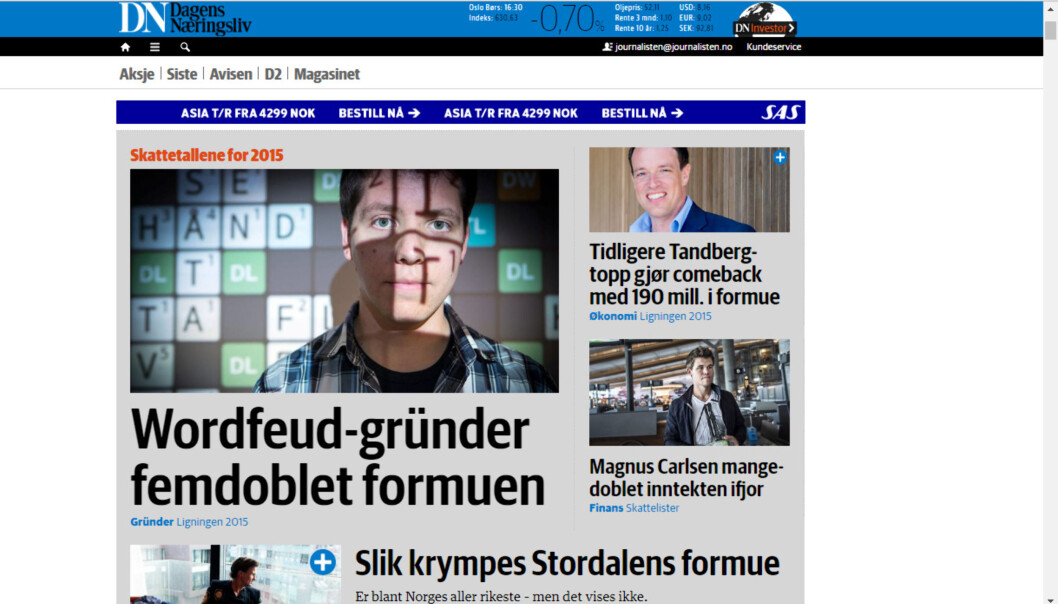Open the Aksje section
The width and height of the screenshot is (1058, 604).
(x=137, y=74)
